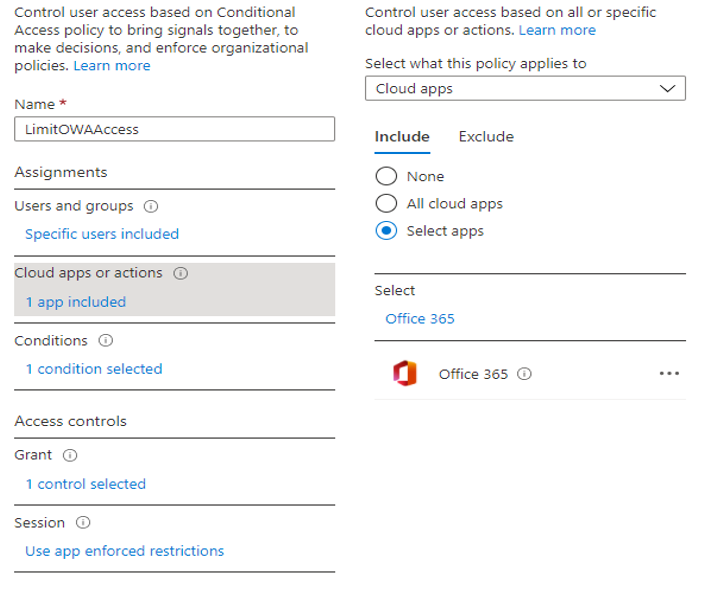Open the Cloud apps dropdown
This screenshot has width=712, height=605.
pos(525,88)
